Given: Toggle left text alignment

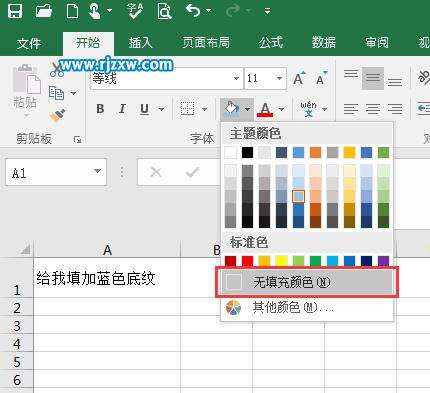Looking at the screenshot, I should pos(351,109).
